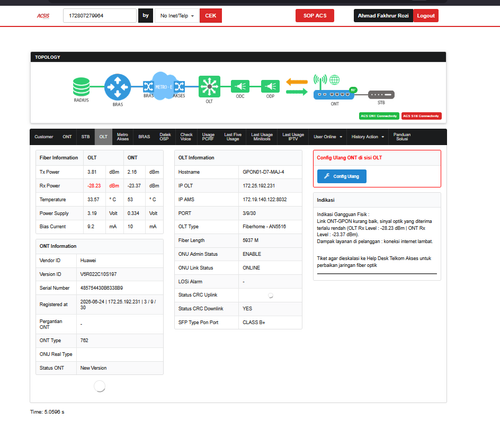Click the ODP icon in topology

pos(270,86)
